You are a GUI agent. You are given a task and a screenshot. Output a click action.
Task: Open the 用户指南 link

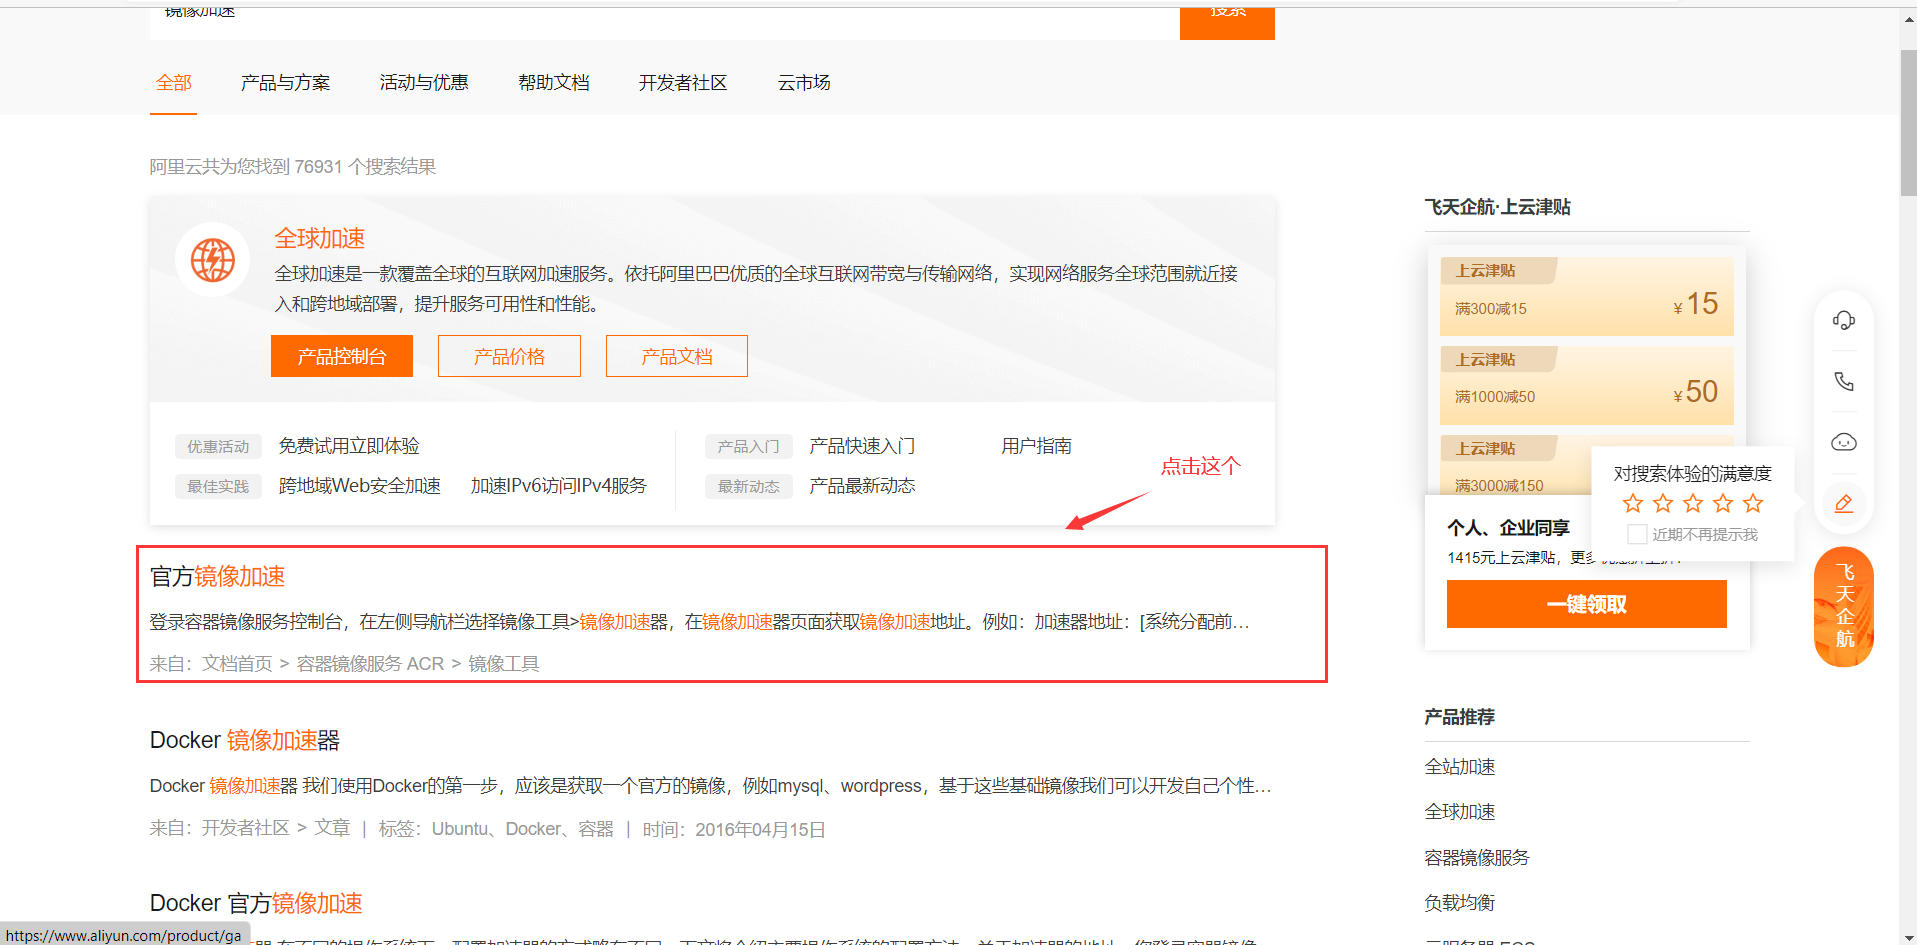coord(1036,446)
